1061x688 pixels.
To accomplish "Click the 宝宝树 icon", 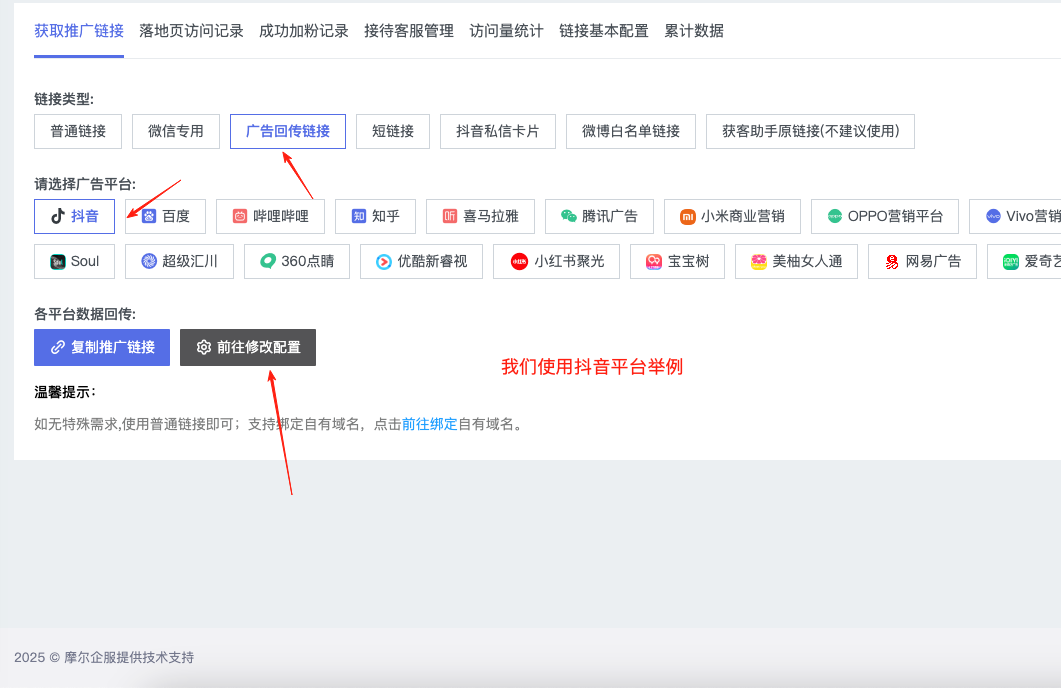I will point(654,261).
